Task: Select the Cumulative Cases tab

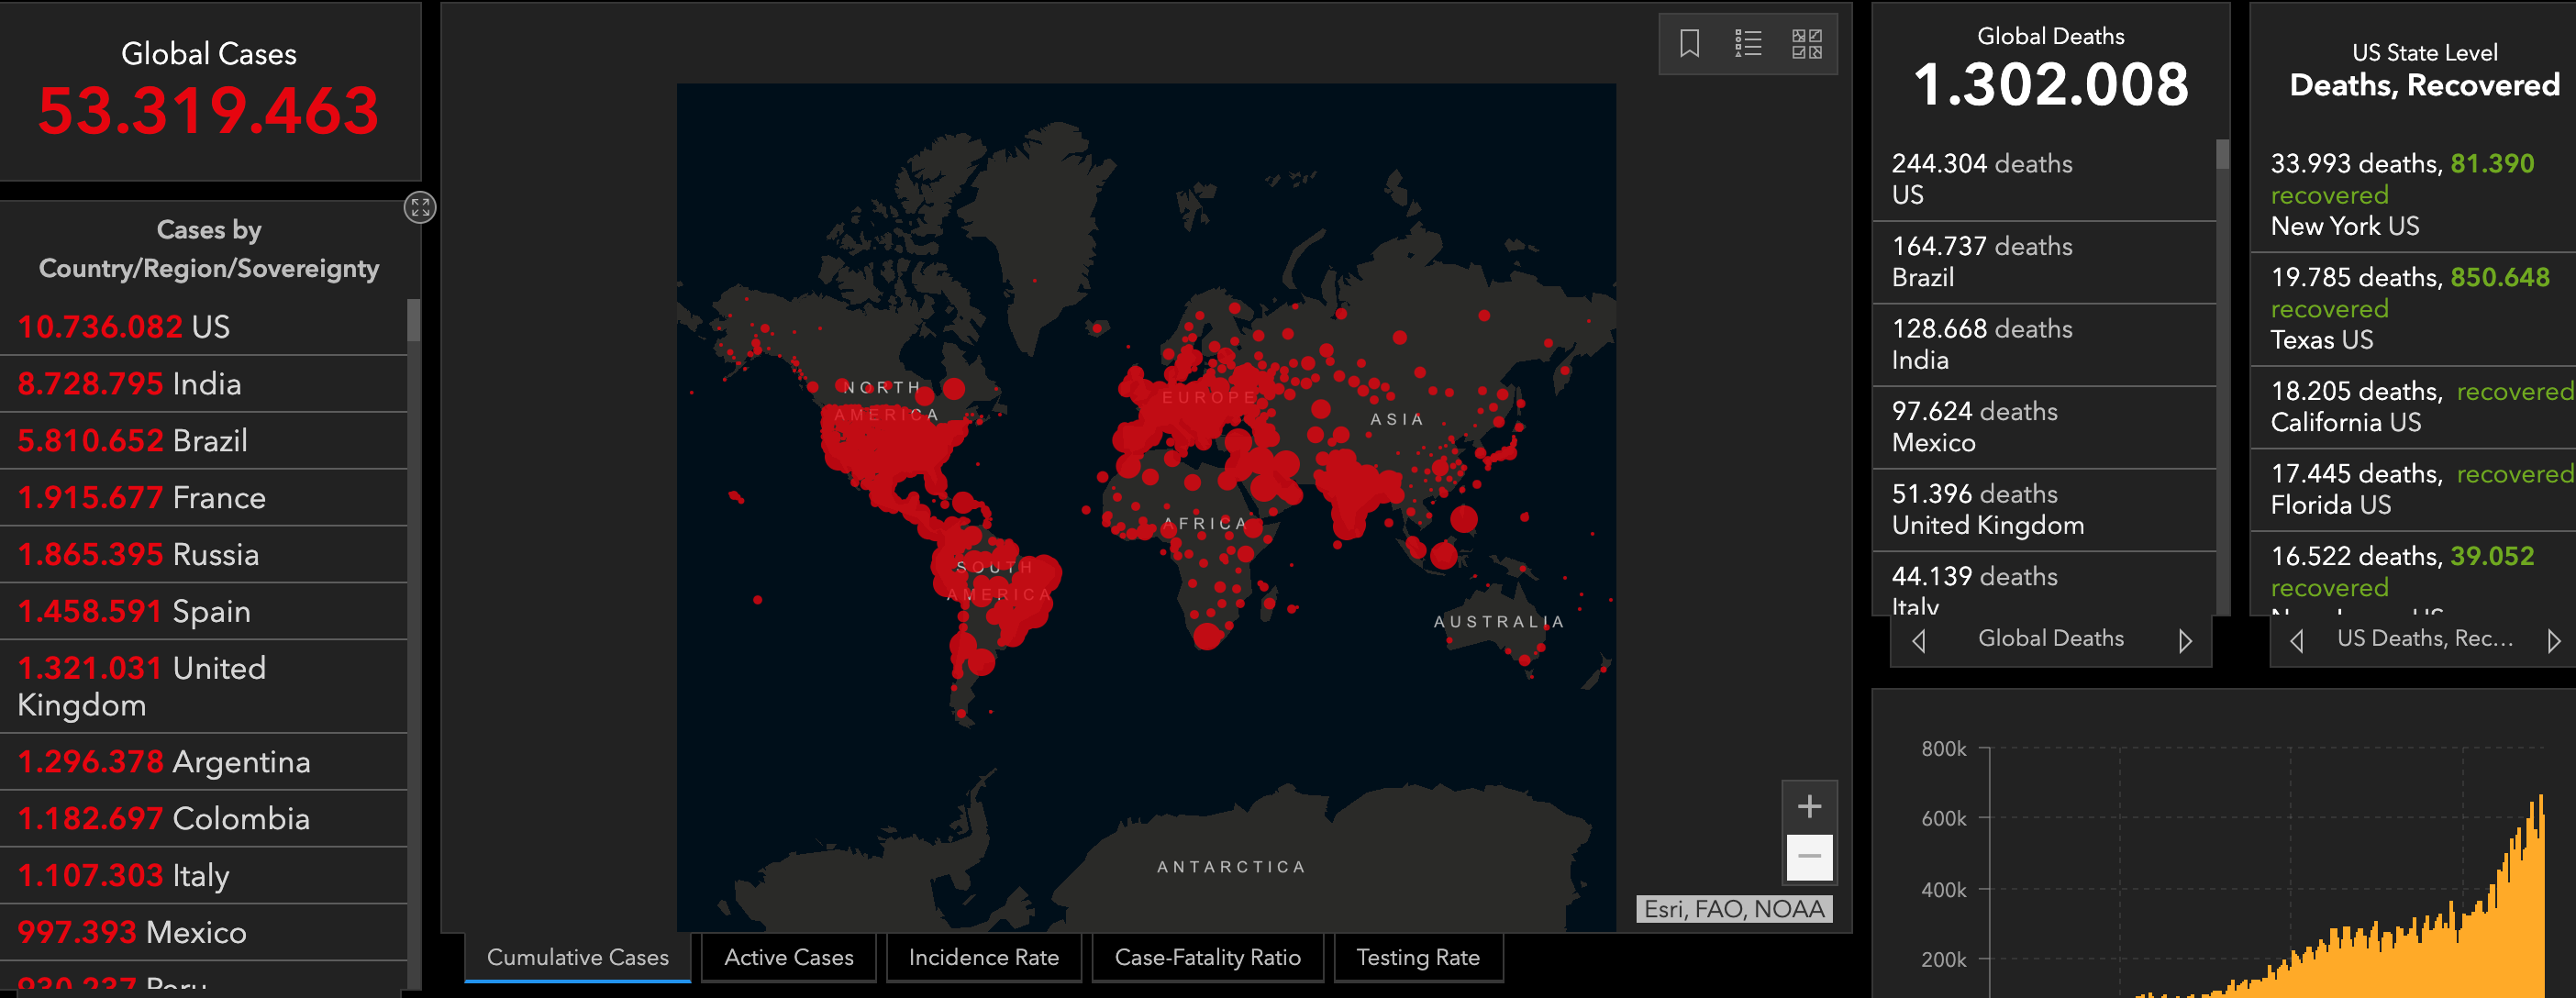Action: [x=577, y=957]
